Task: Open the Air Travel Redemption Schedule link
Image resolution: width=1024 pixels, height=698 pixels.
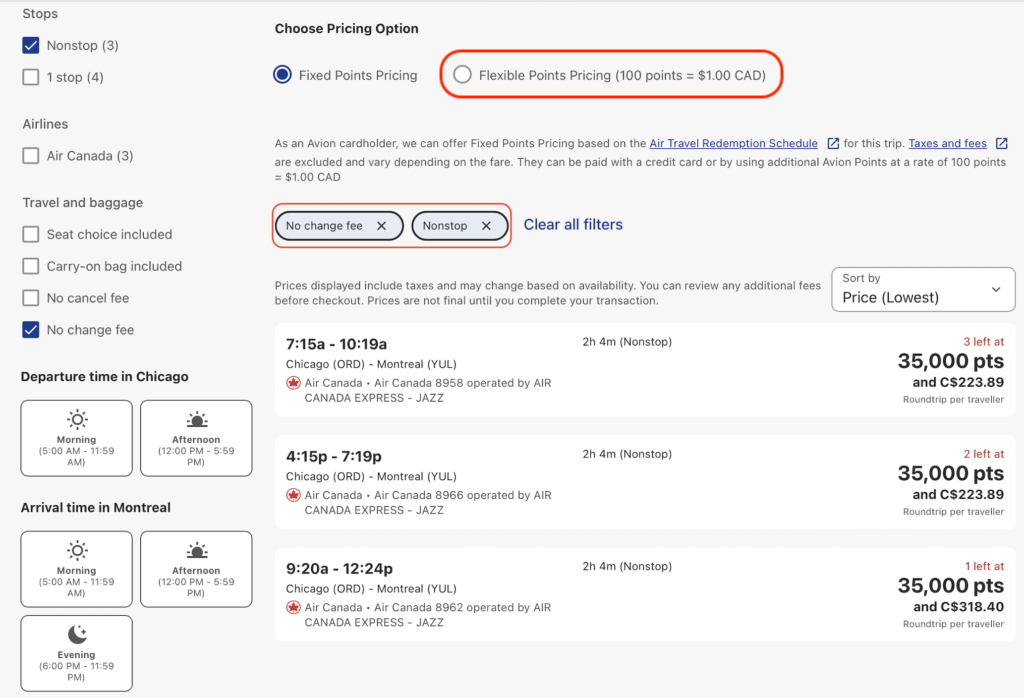Action: (x=733, y=144)
